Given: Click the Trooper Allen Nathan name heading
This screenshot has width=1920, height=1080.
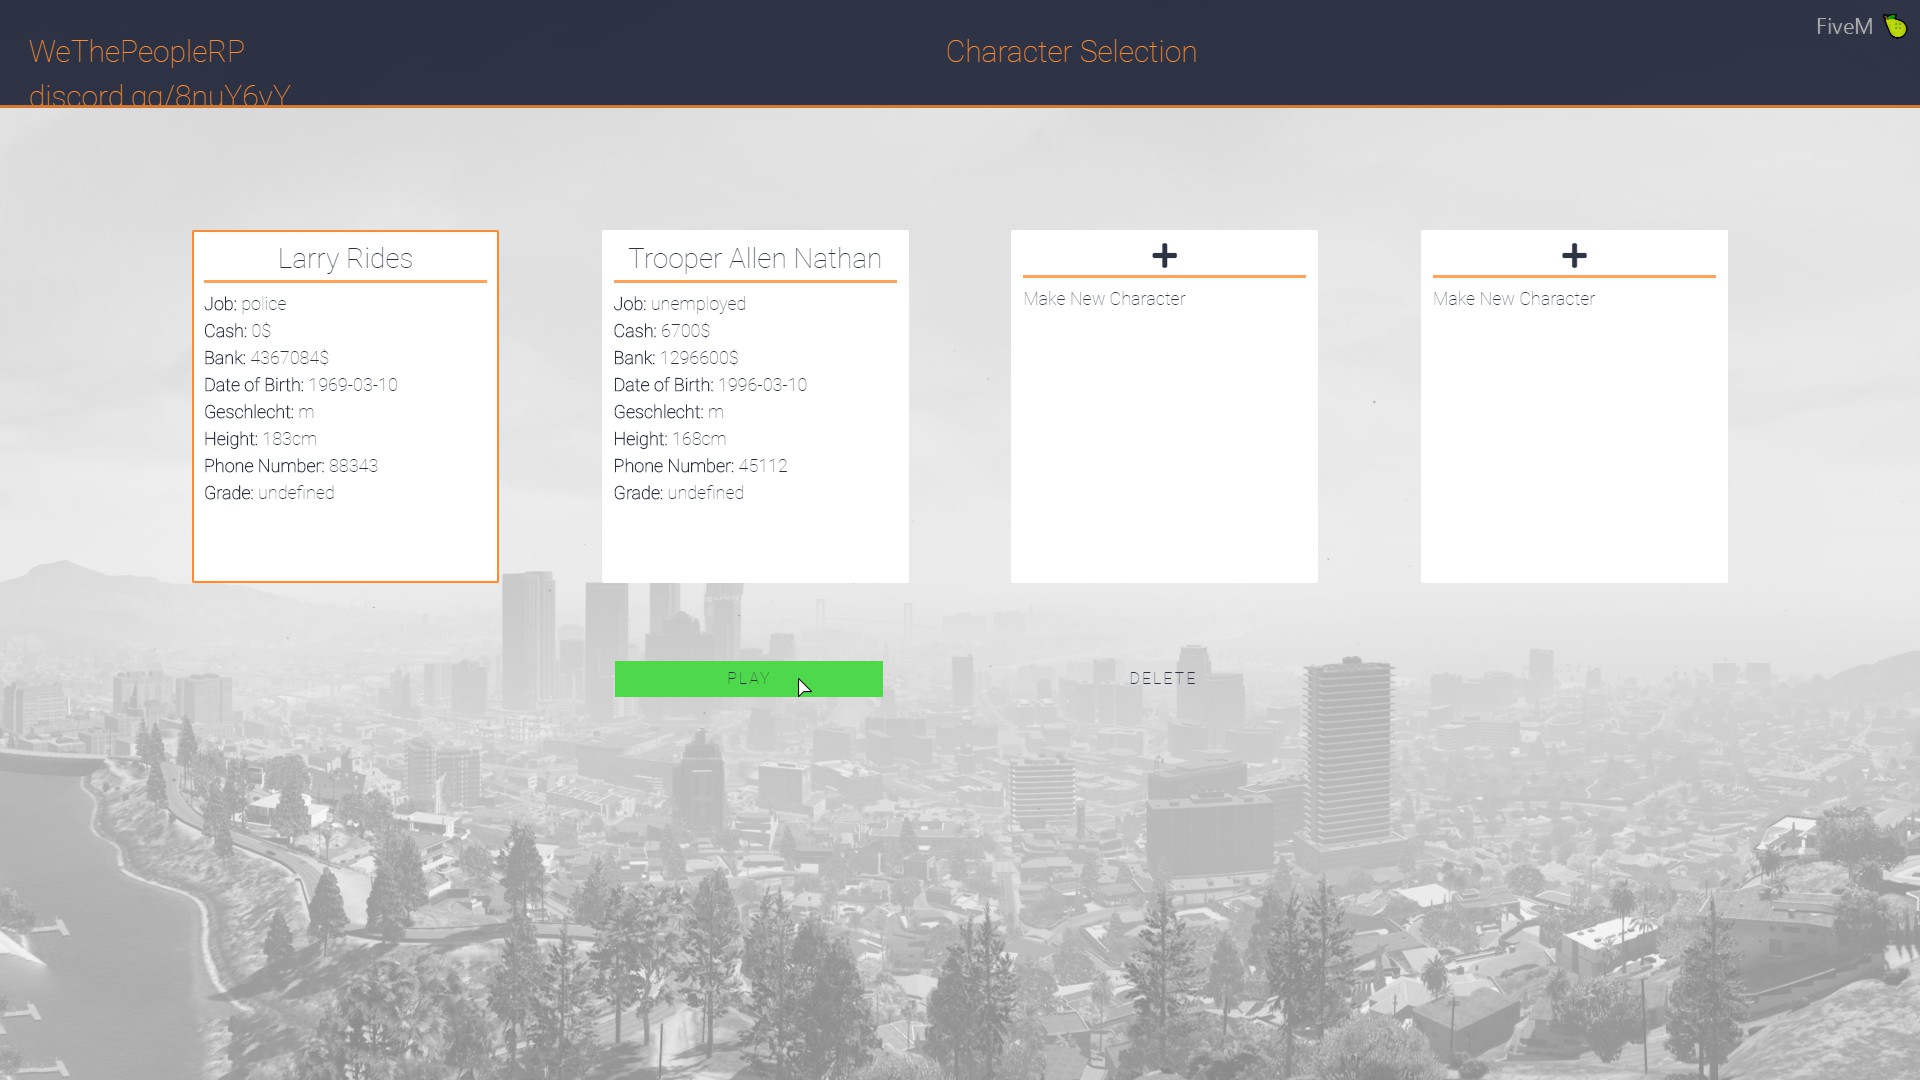Looking at the screenshot, I should [755, 258].
